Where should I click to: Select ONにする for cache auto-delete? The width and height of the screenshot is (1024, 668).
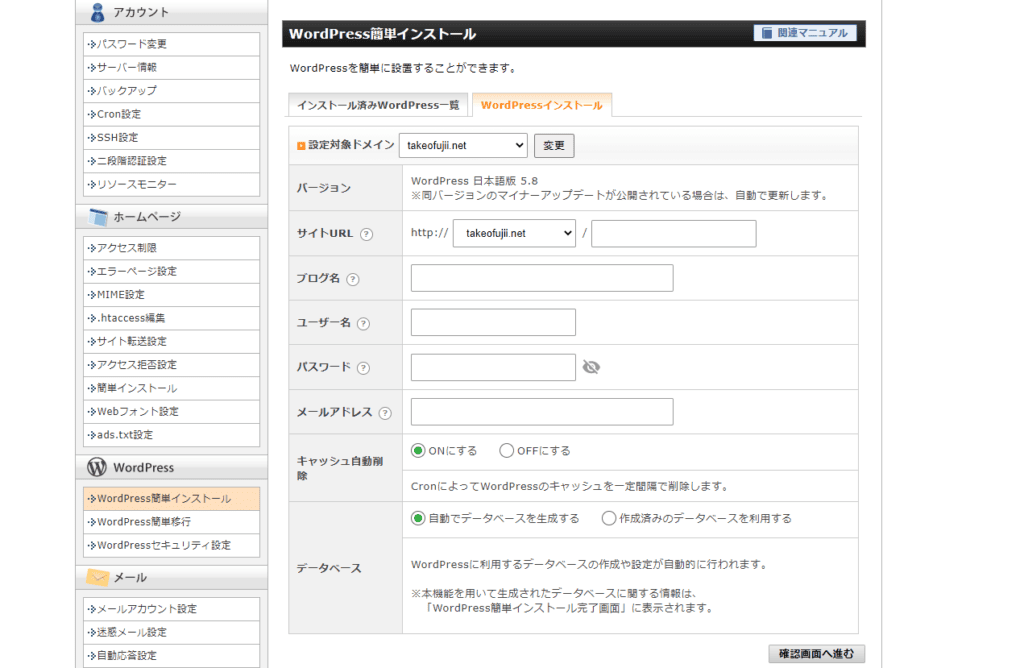(x=418, y=451)
